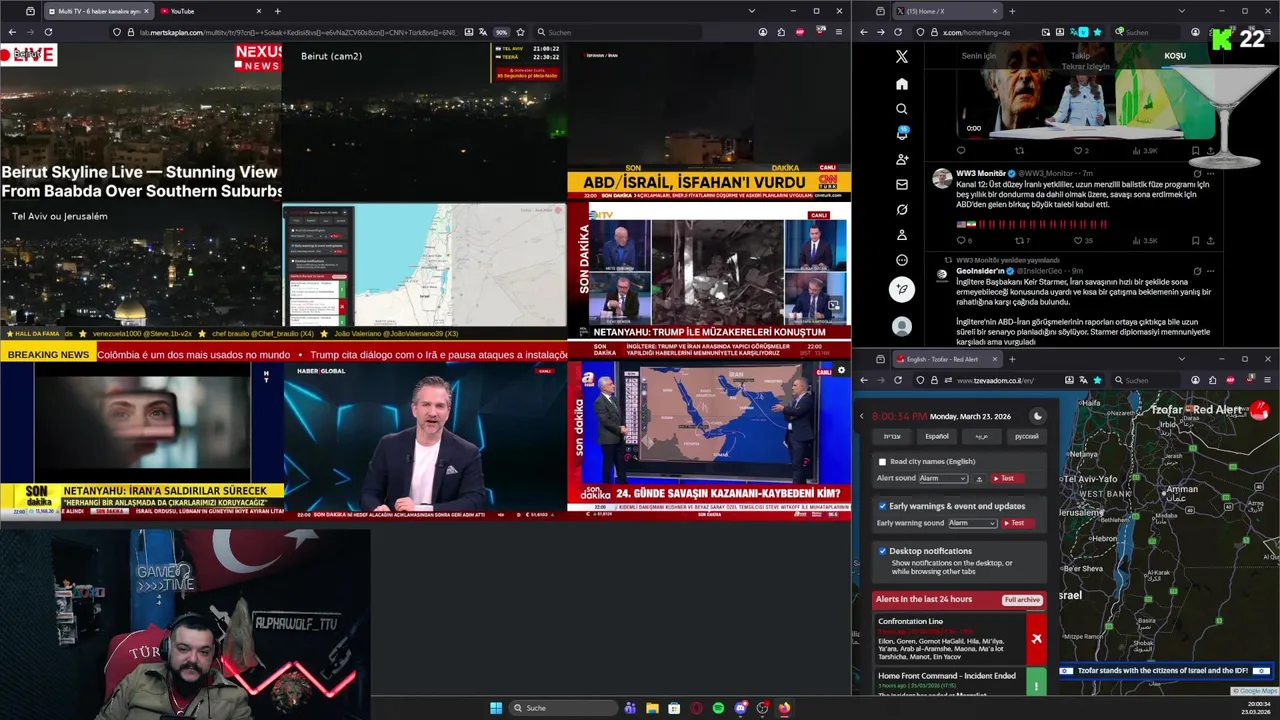
Task: Open X Messages envelope icon
Action: 901,184
